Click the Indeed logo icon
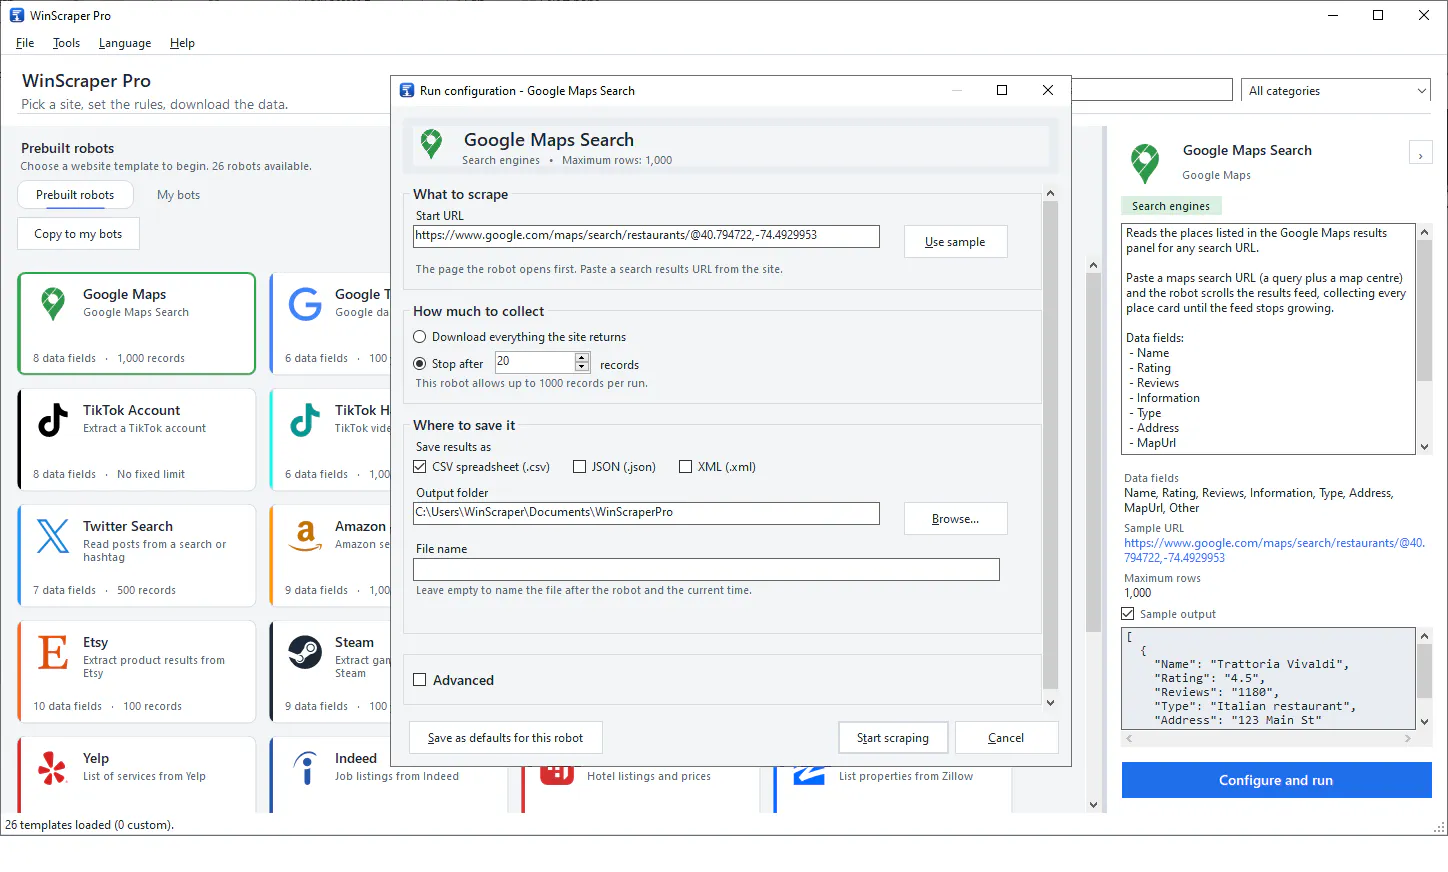The width and height of the screenshot is (1448, 872). click(x=305, y=768)
